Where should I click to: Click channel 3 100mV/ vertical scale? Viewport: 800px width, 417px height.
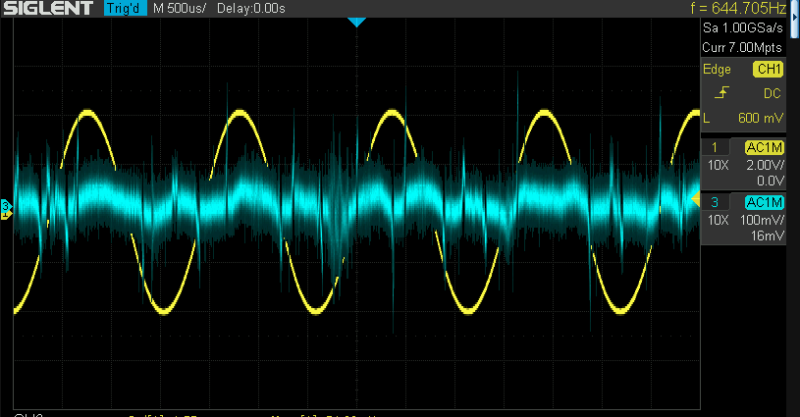point(763,220)
